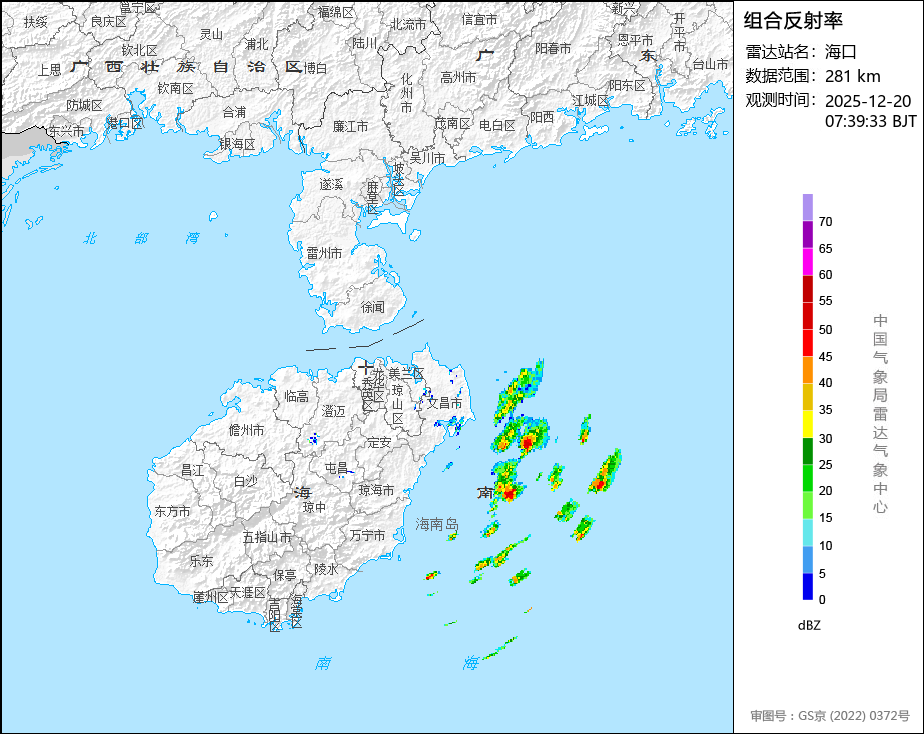Click the 五指山市 label on Hainan

click(267, 537)
